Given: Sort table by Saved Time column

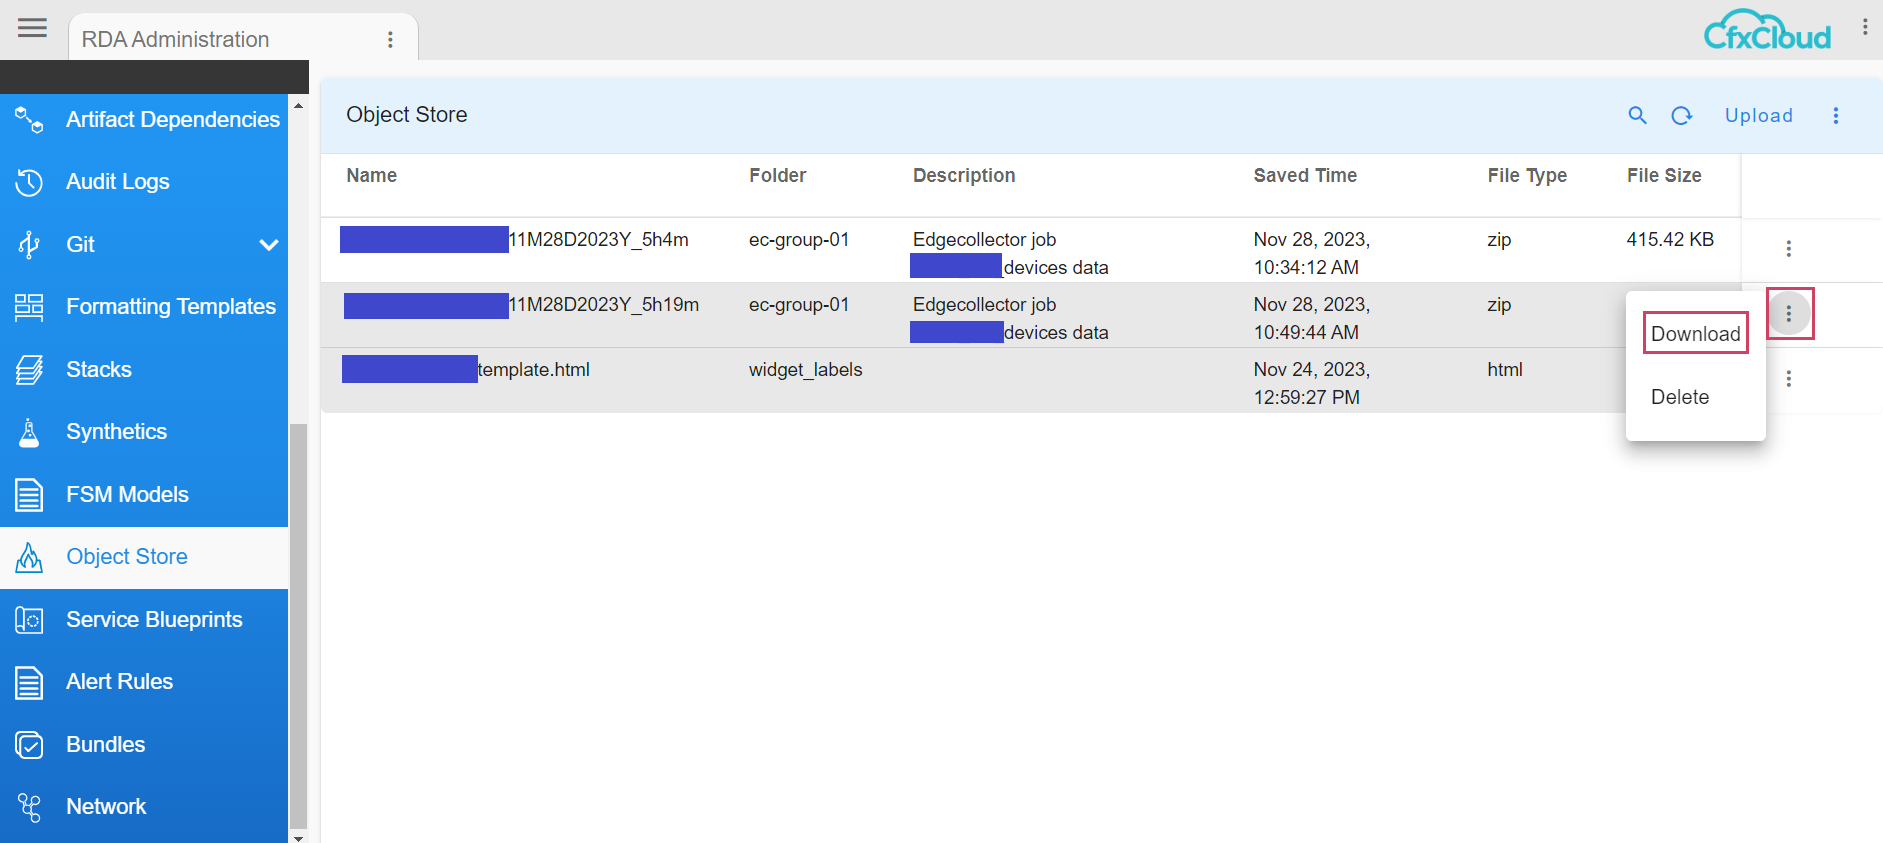Looking at the screenshot, I should 1305,176.
